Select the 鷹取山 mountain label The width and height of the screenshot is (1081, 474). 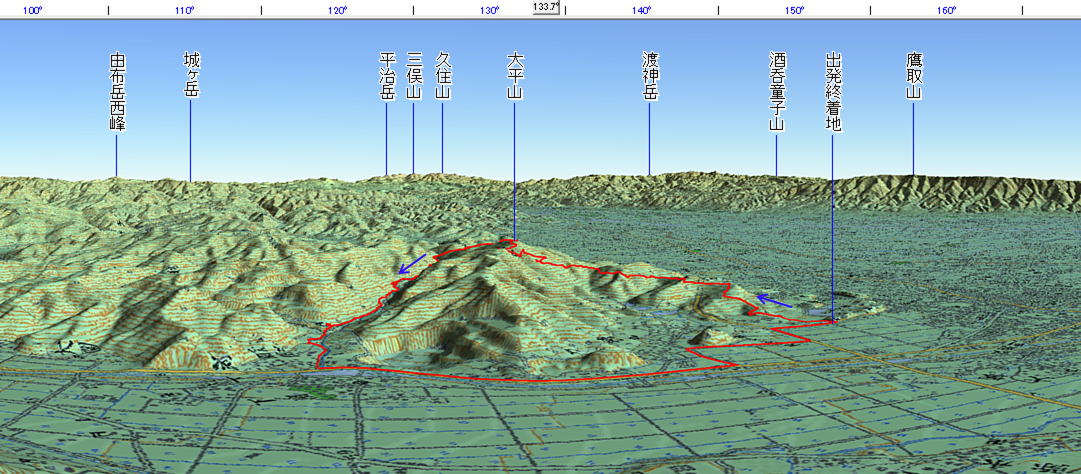[x=913, y=77]
